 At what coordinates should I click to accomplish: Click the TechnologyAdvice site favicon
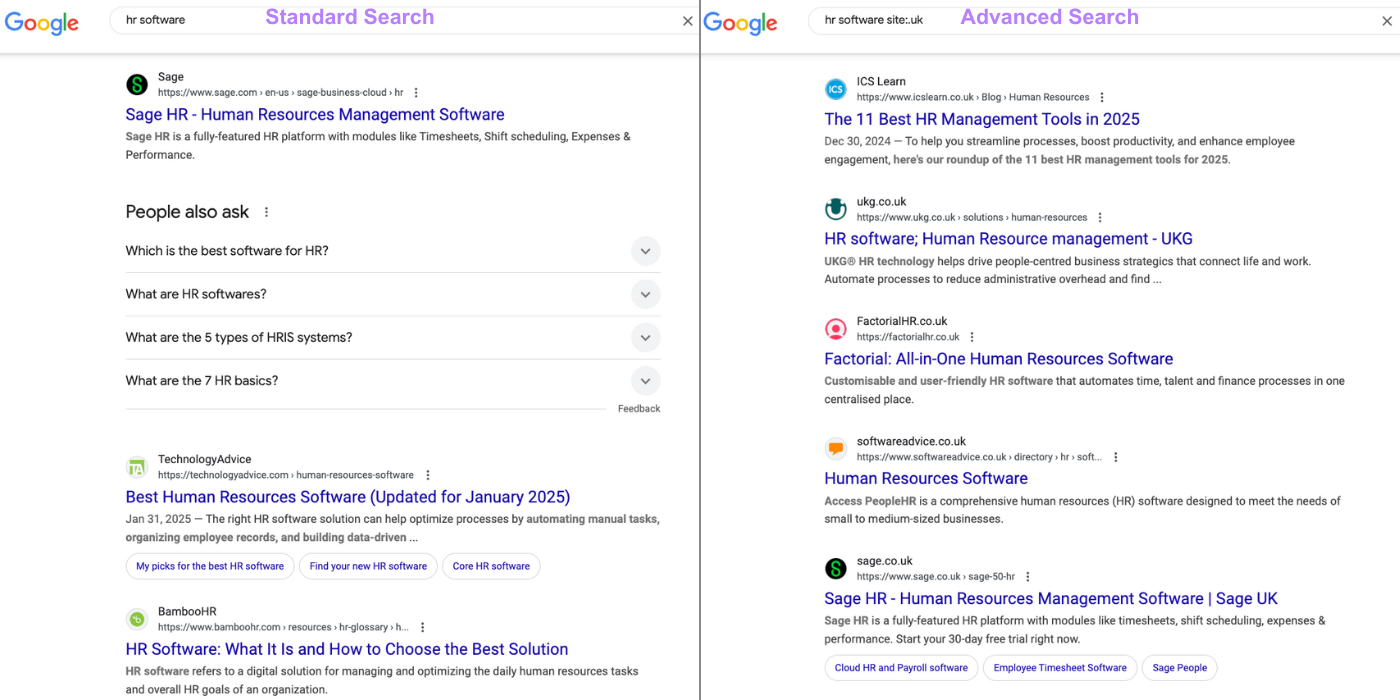point(137,466)
